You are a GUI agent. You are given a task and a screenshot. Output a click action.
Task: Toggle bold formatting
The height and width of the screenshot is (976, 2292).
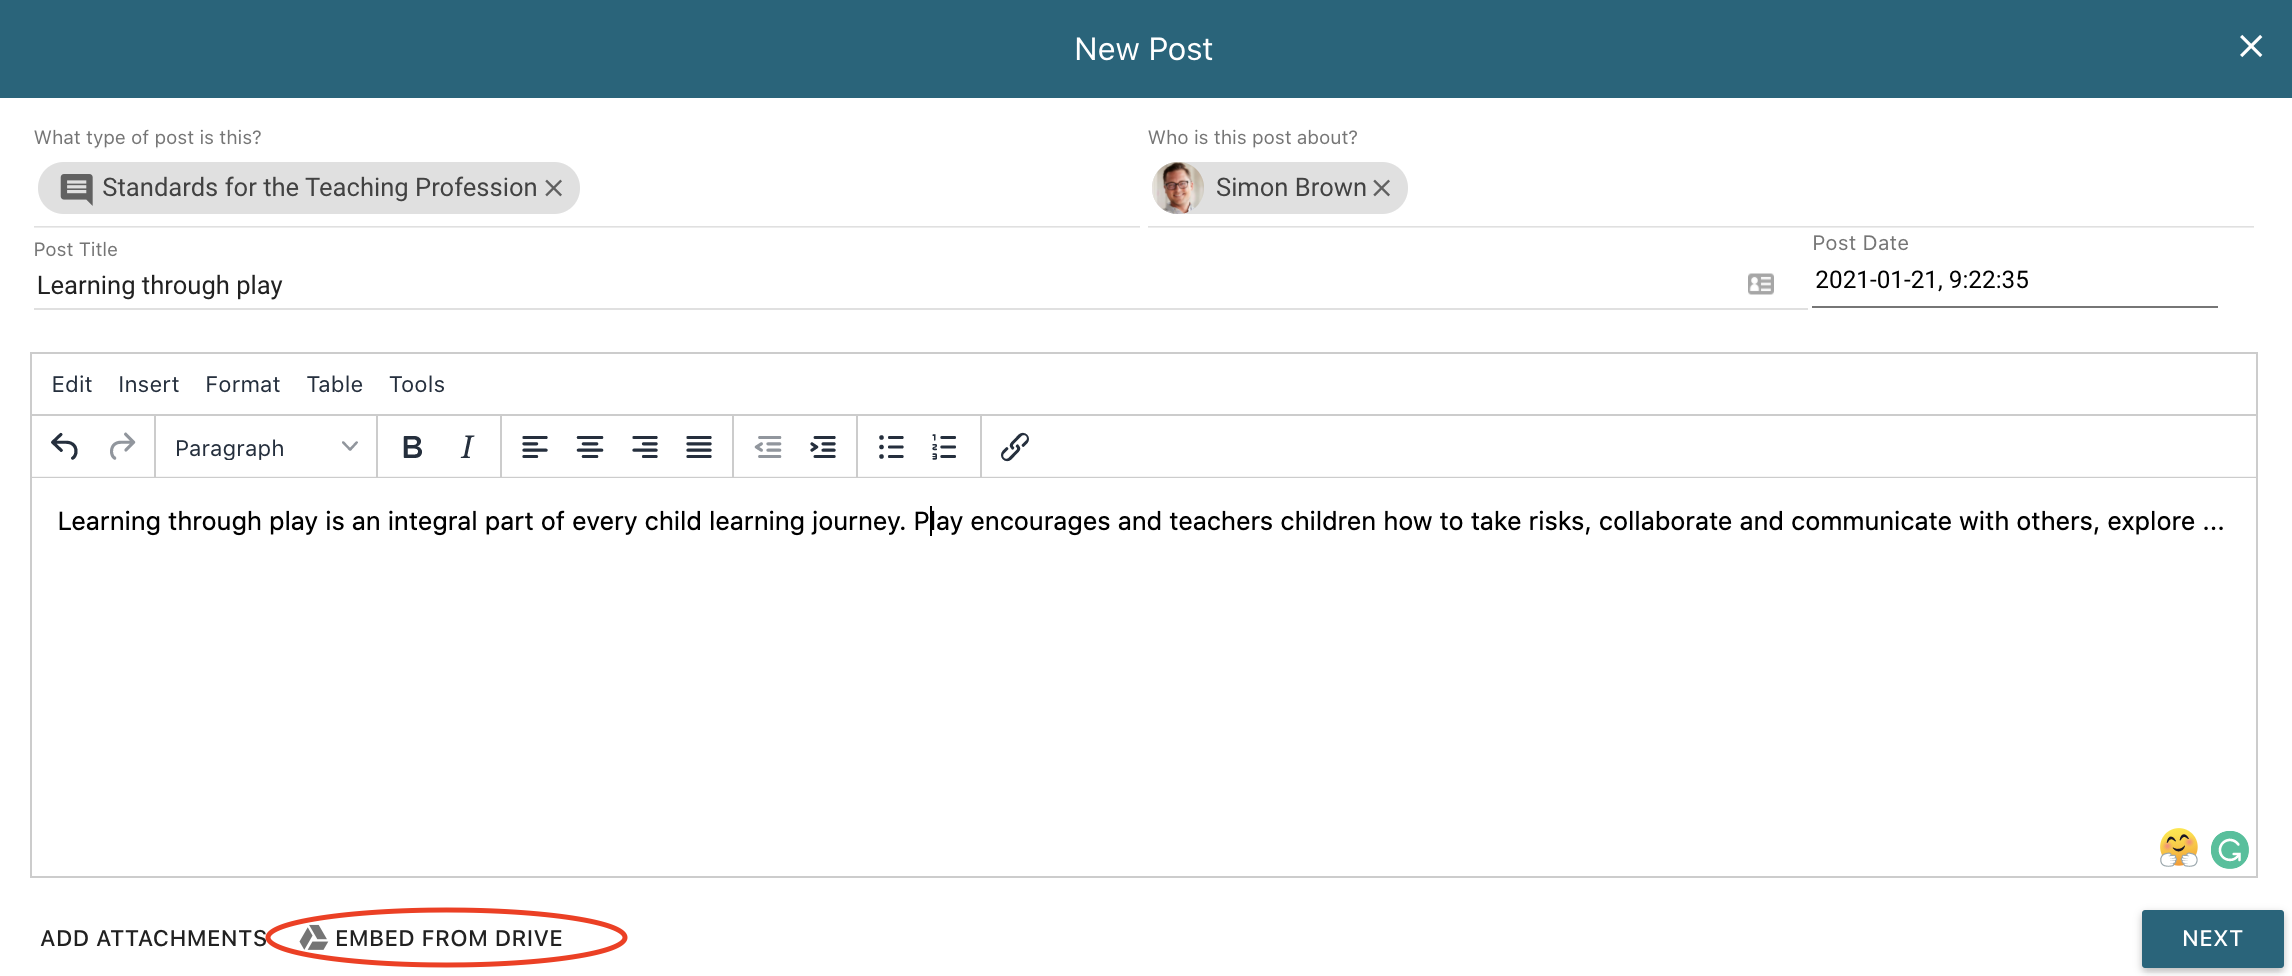click(412, 447)
